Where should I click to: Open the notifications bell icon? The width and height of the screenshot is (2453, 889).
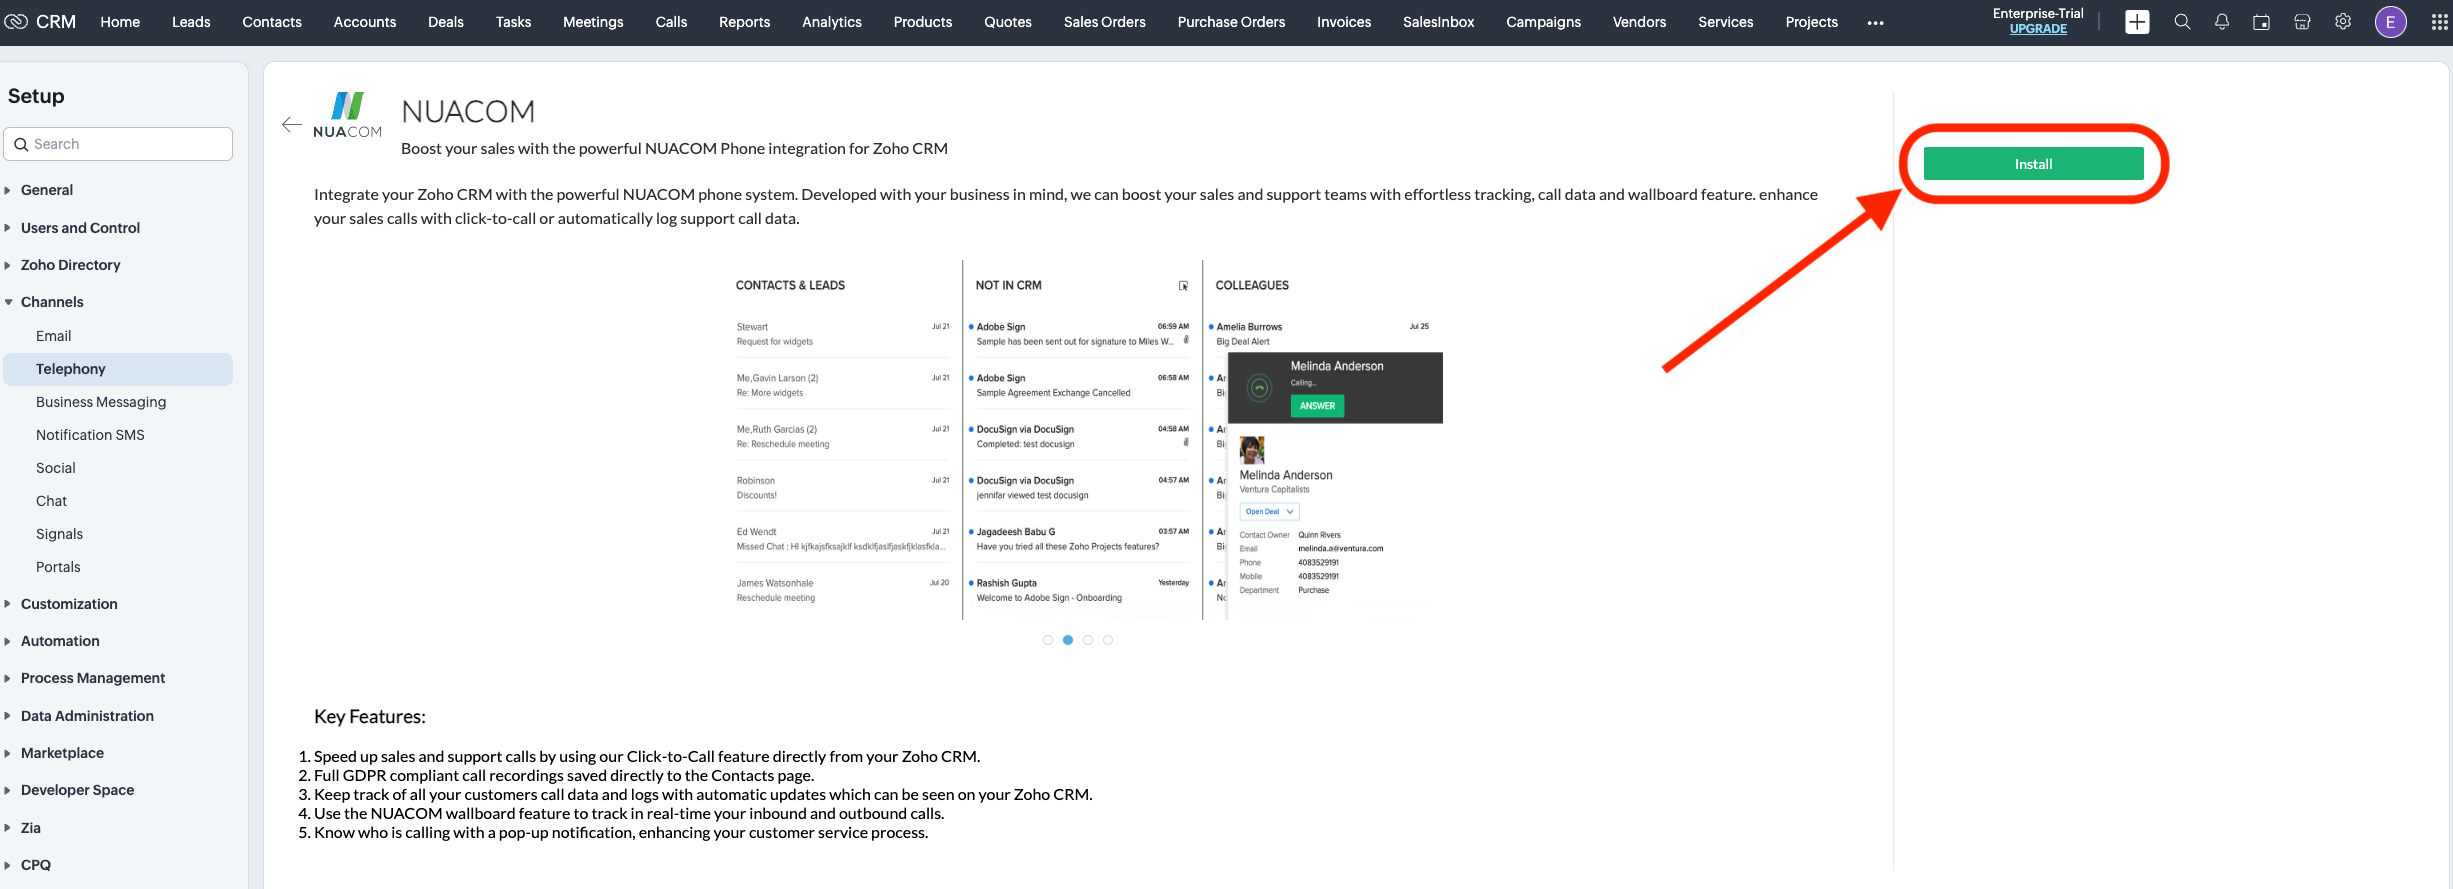coord(2222,22)
